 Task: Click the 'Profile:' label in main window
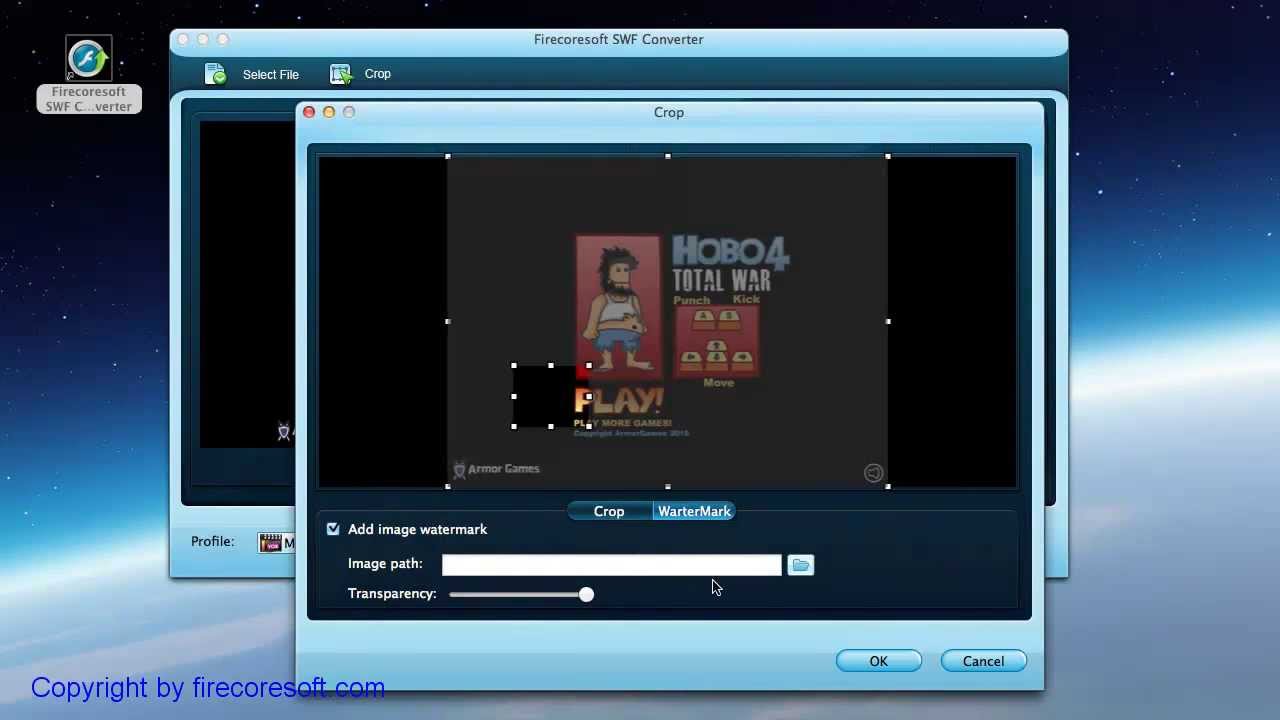pos(212,541)
